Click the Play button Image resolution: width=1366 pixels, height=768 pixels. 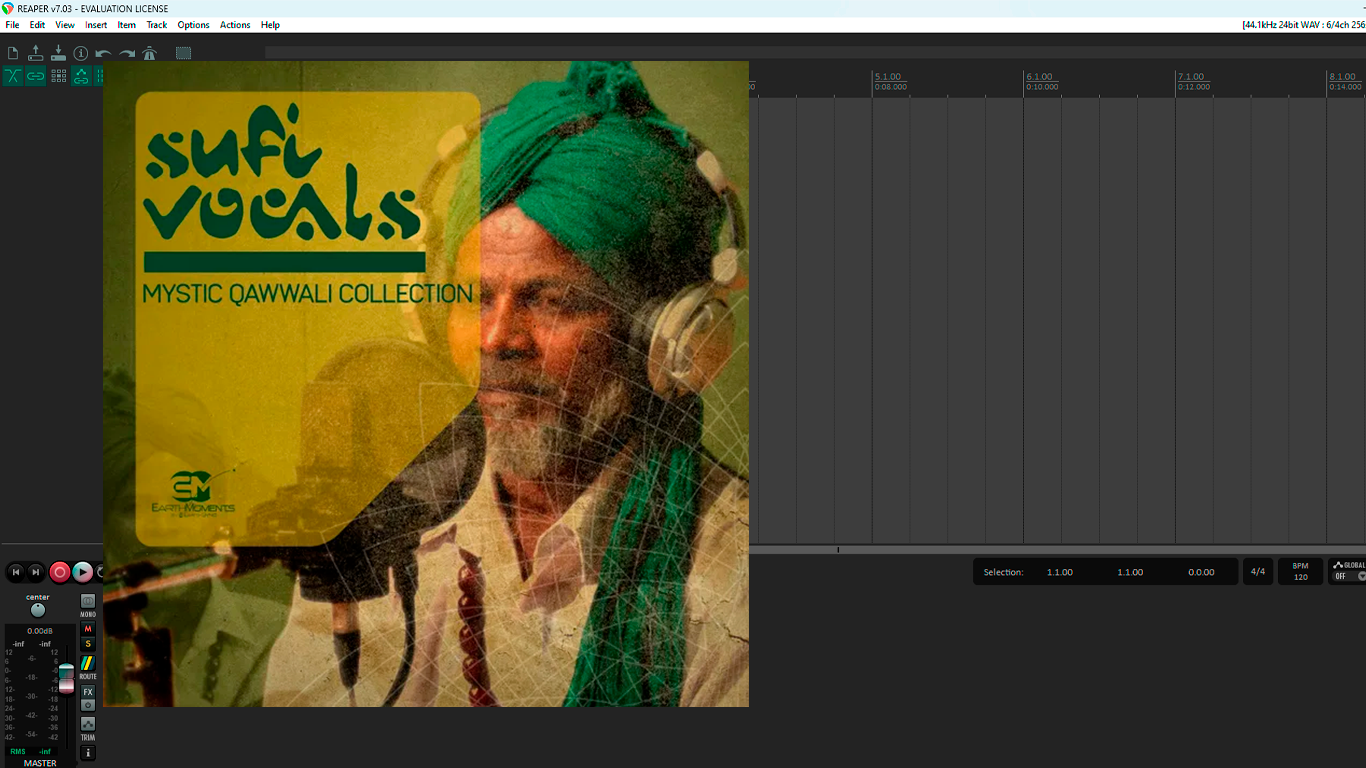tap(83, 572)
